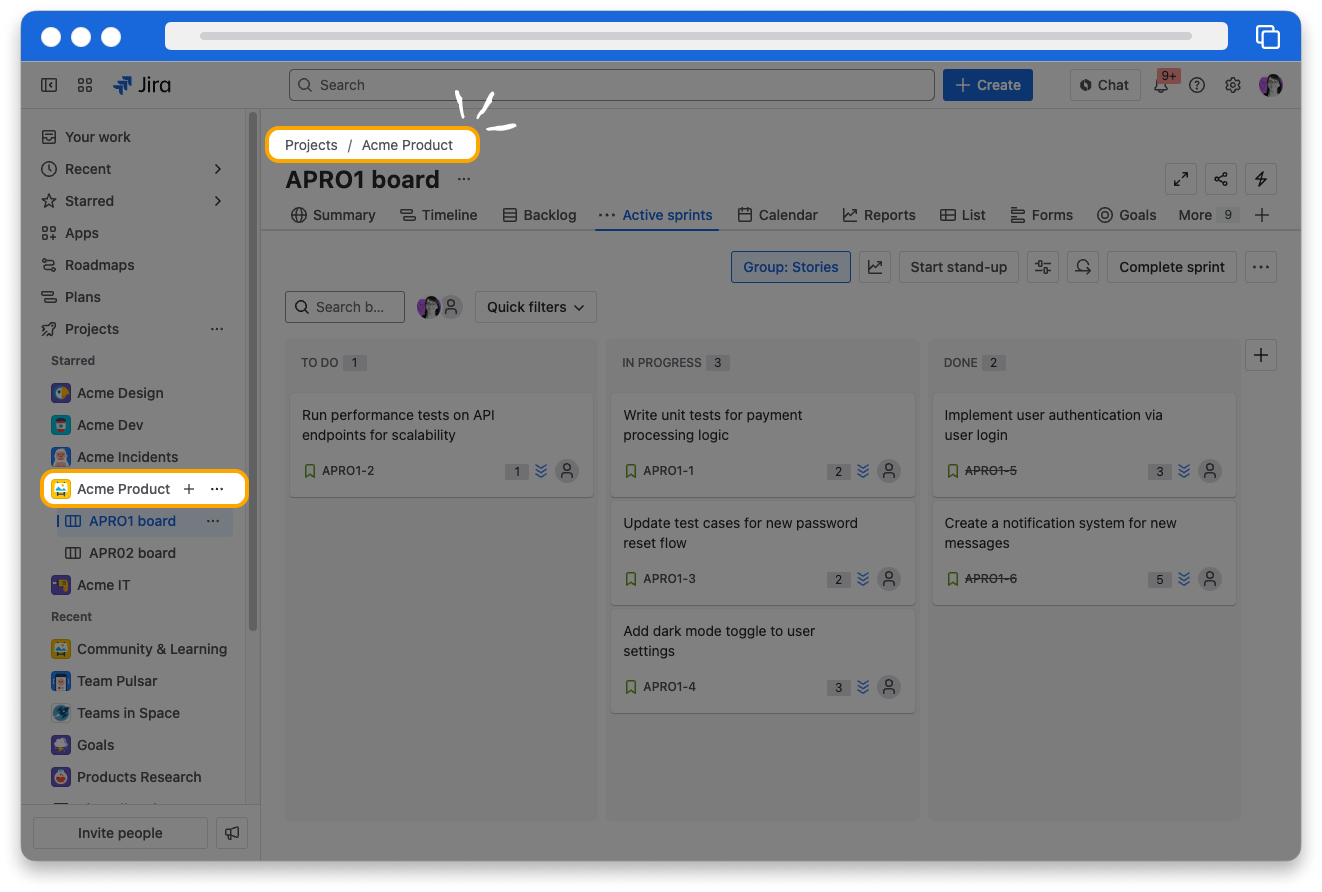Switch to the Summary tab
1322x892 pixels.
click(x=333, y=215)
